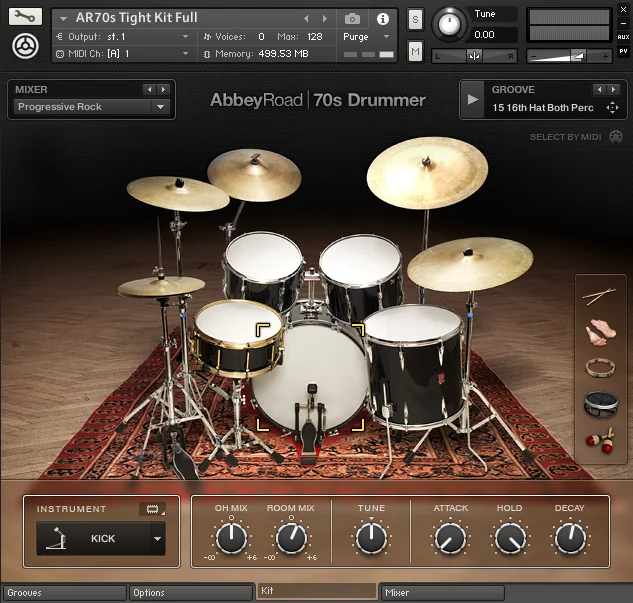Click the Native Instruments Kontakt logo icon
This screenshot has height=603, width=633.
pyautogui.click(x=25, y=46)
